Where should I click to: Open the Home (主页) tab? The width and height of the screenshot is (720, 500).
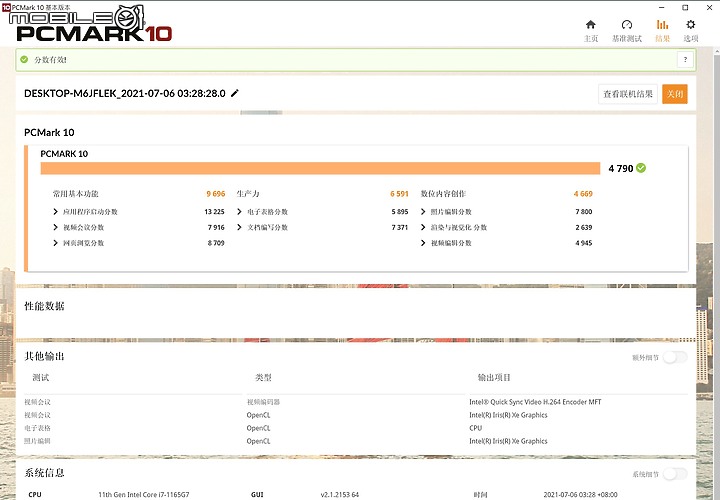(x=591, y=31)
